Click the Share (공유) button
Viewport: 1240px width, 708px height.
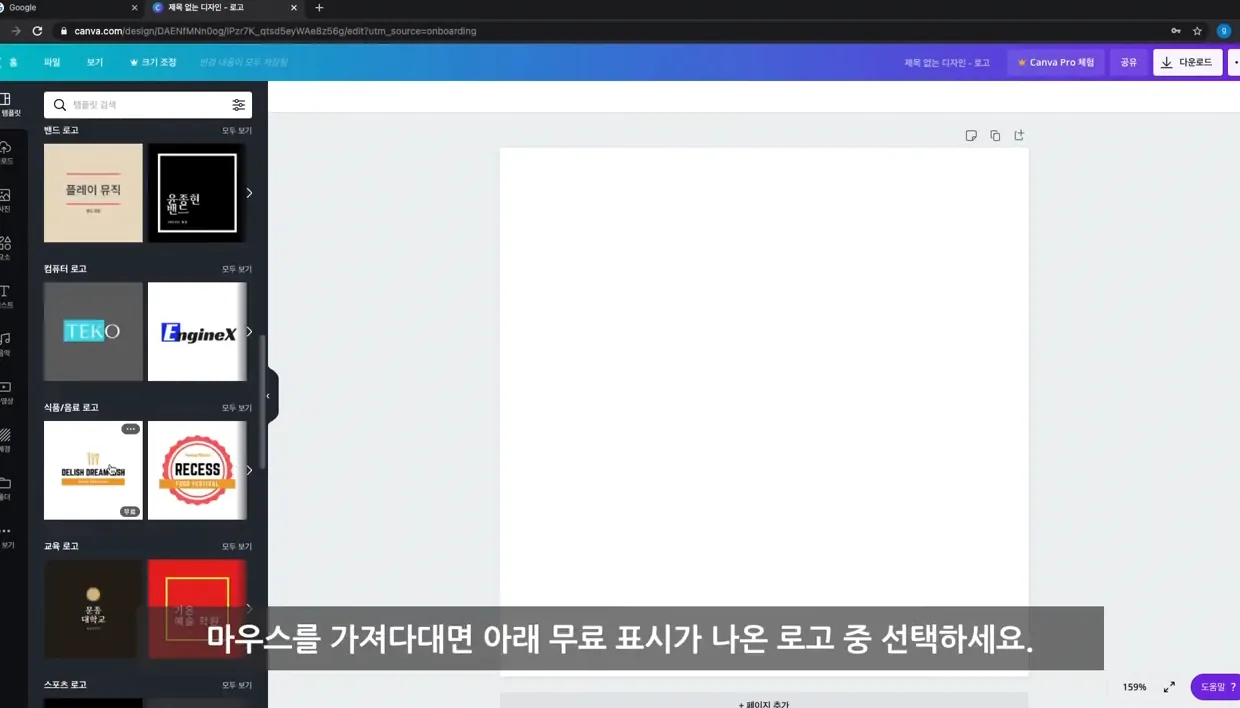(x=1129, y=62)
